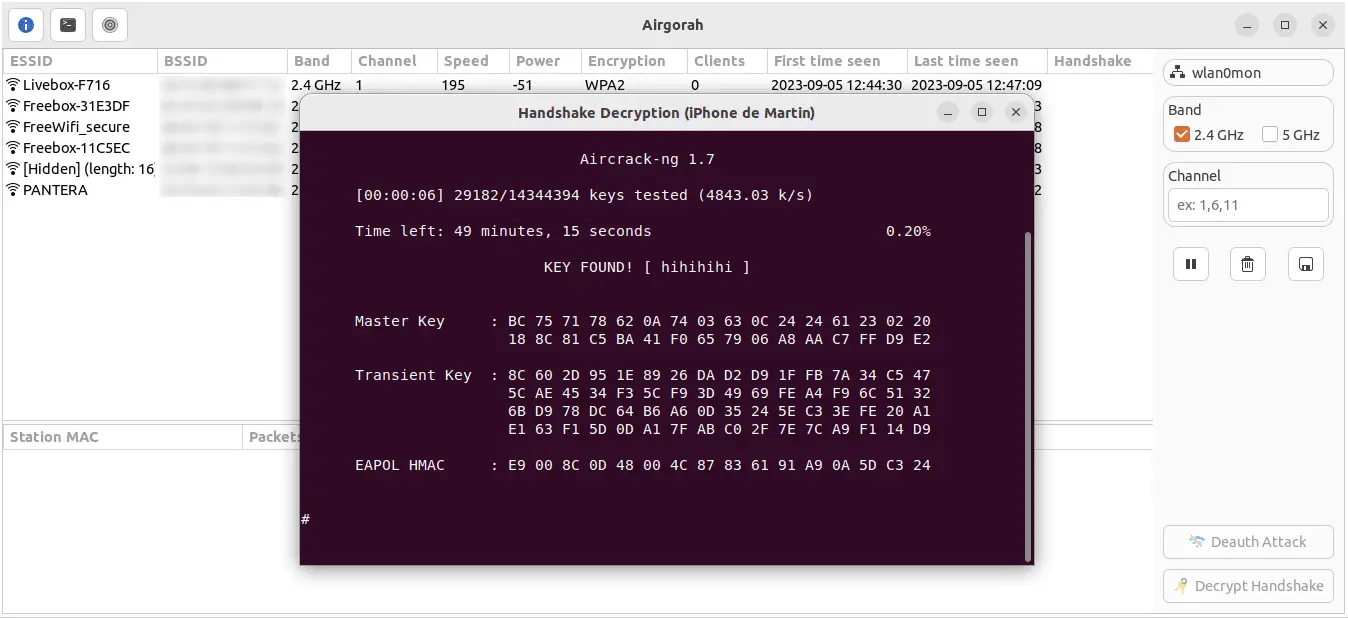
Task: Minimize the Handshake Decryption dialog
Action: click(948, 112)
